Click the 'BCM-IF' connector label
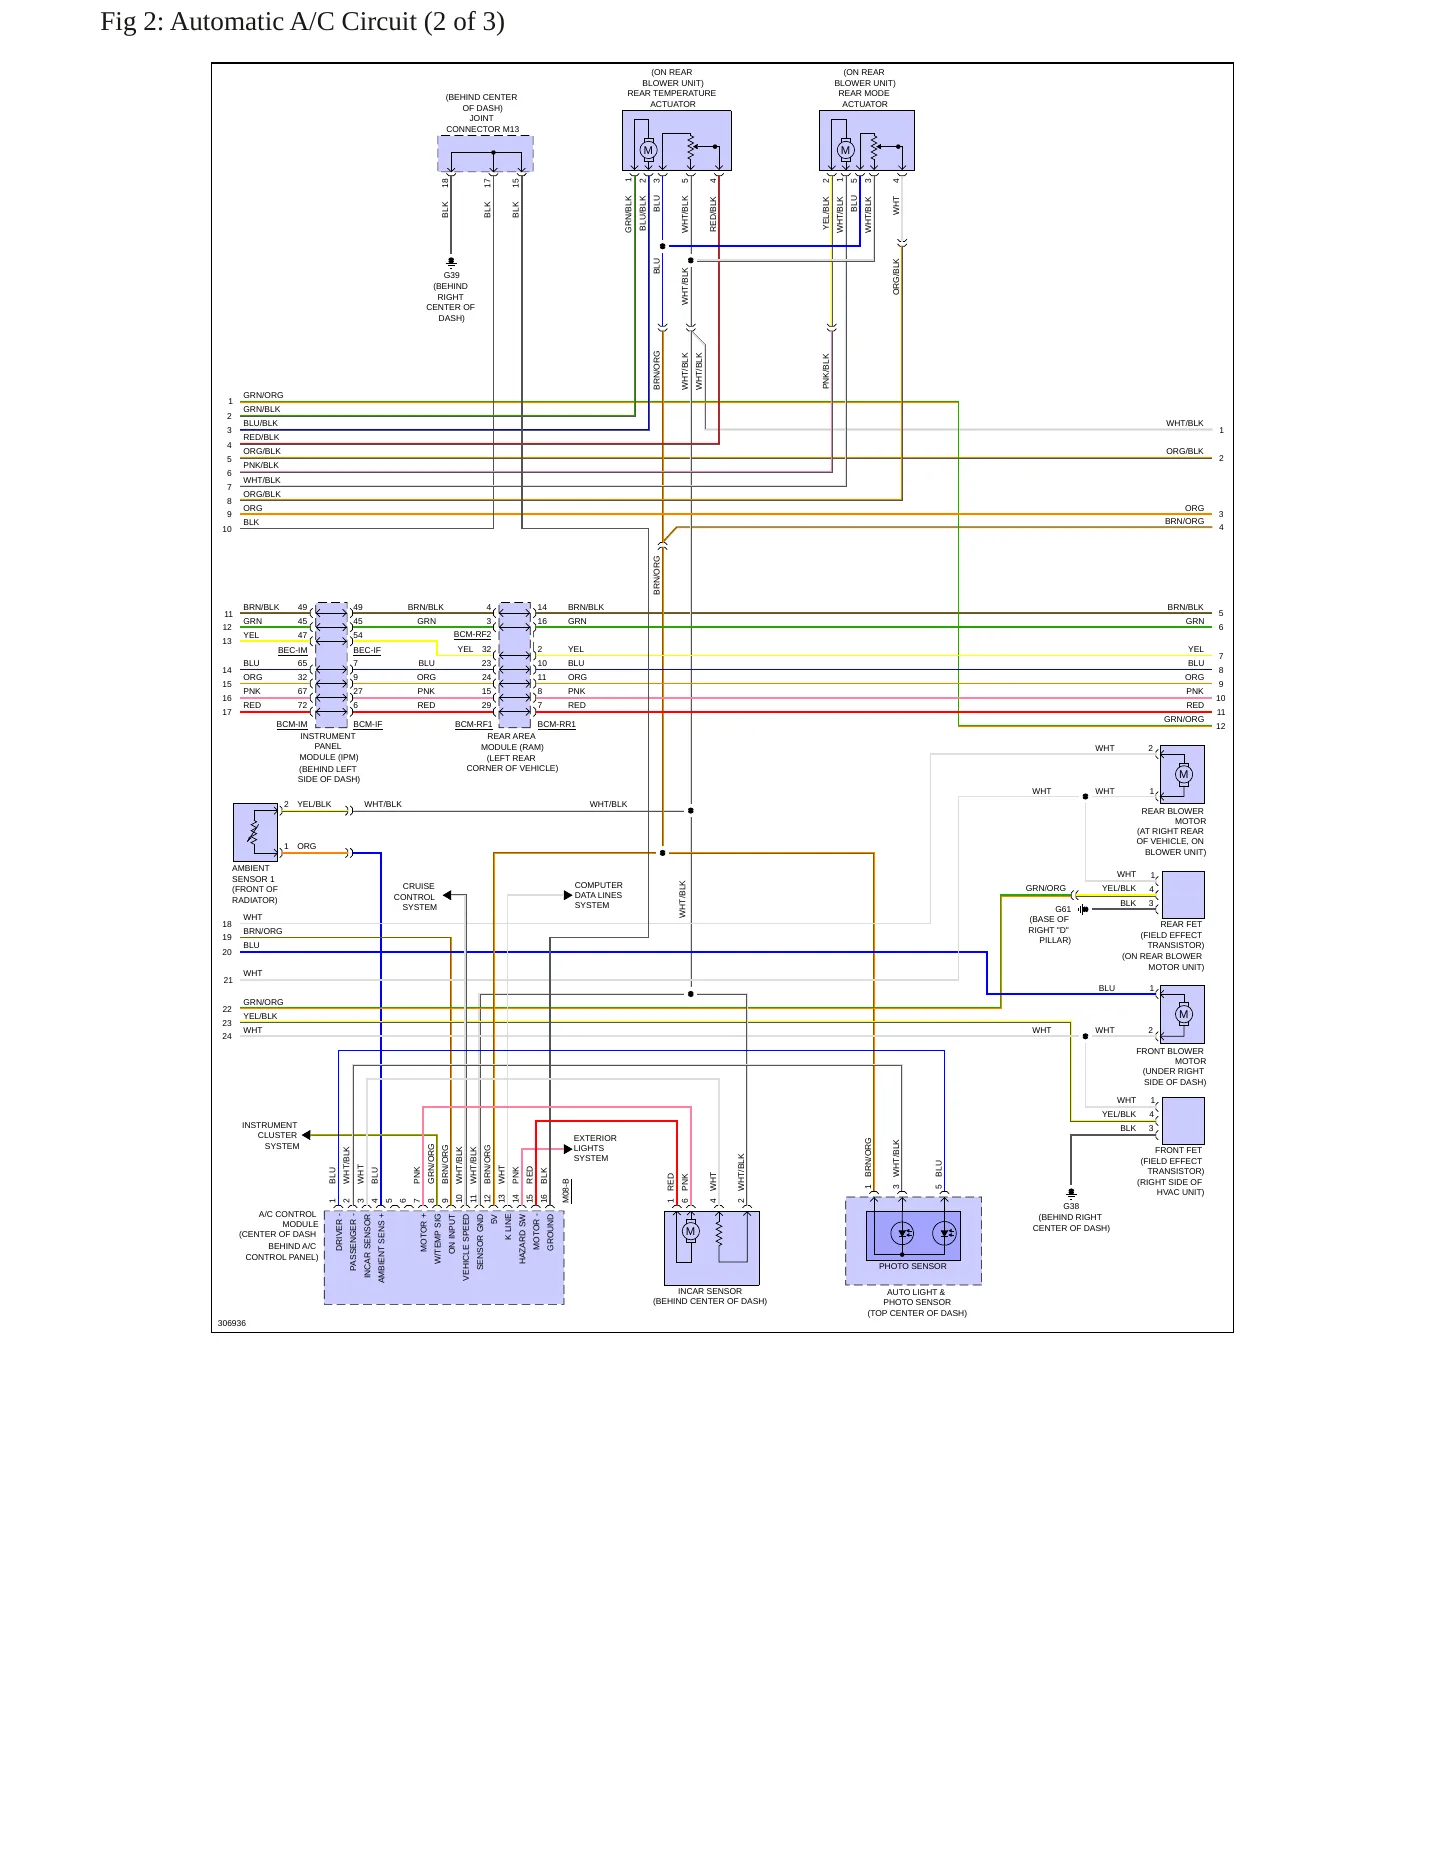 pyautogui.click(x=368, y=724)
